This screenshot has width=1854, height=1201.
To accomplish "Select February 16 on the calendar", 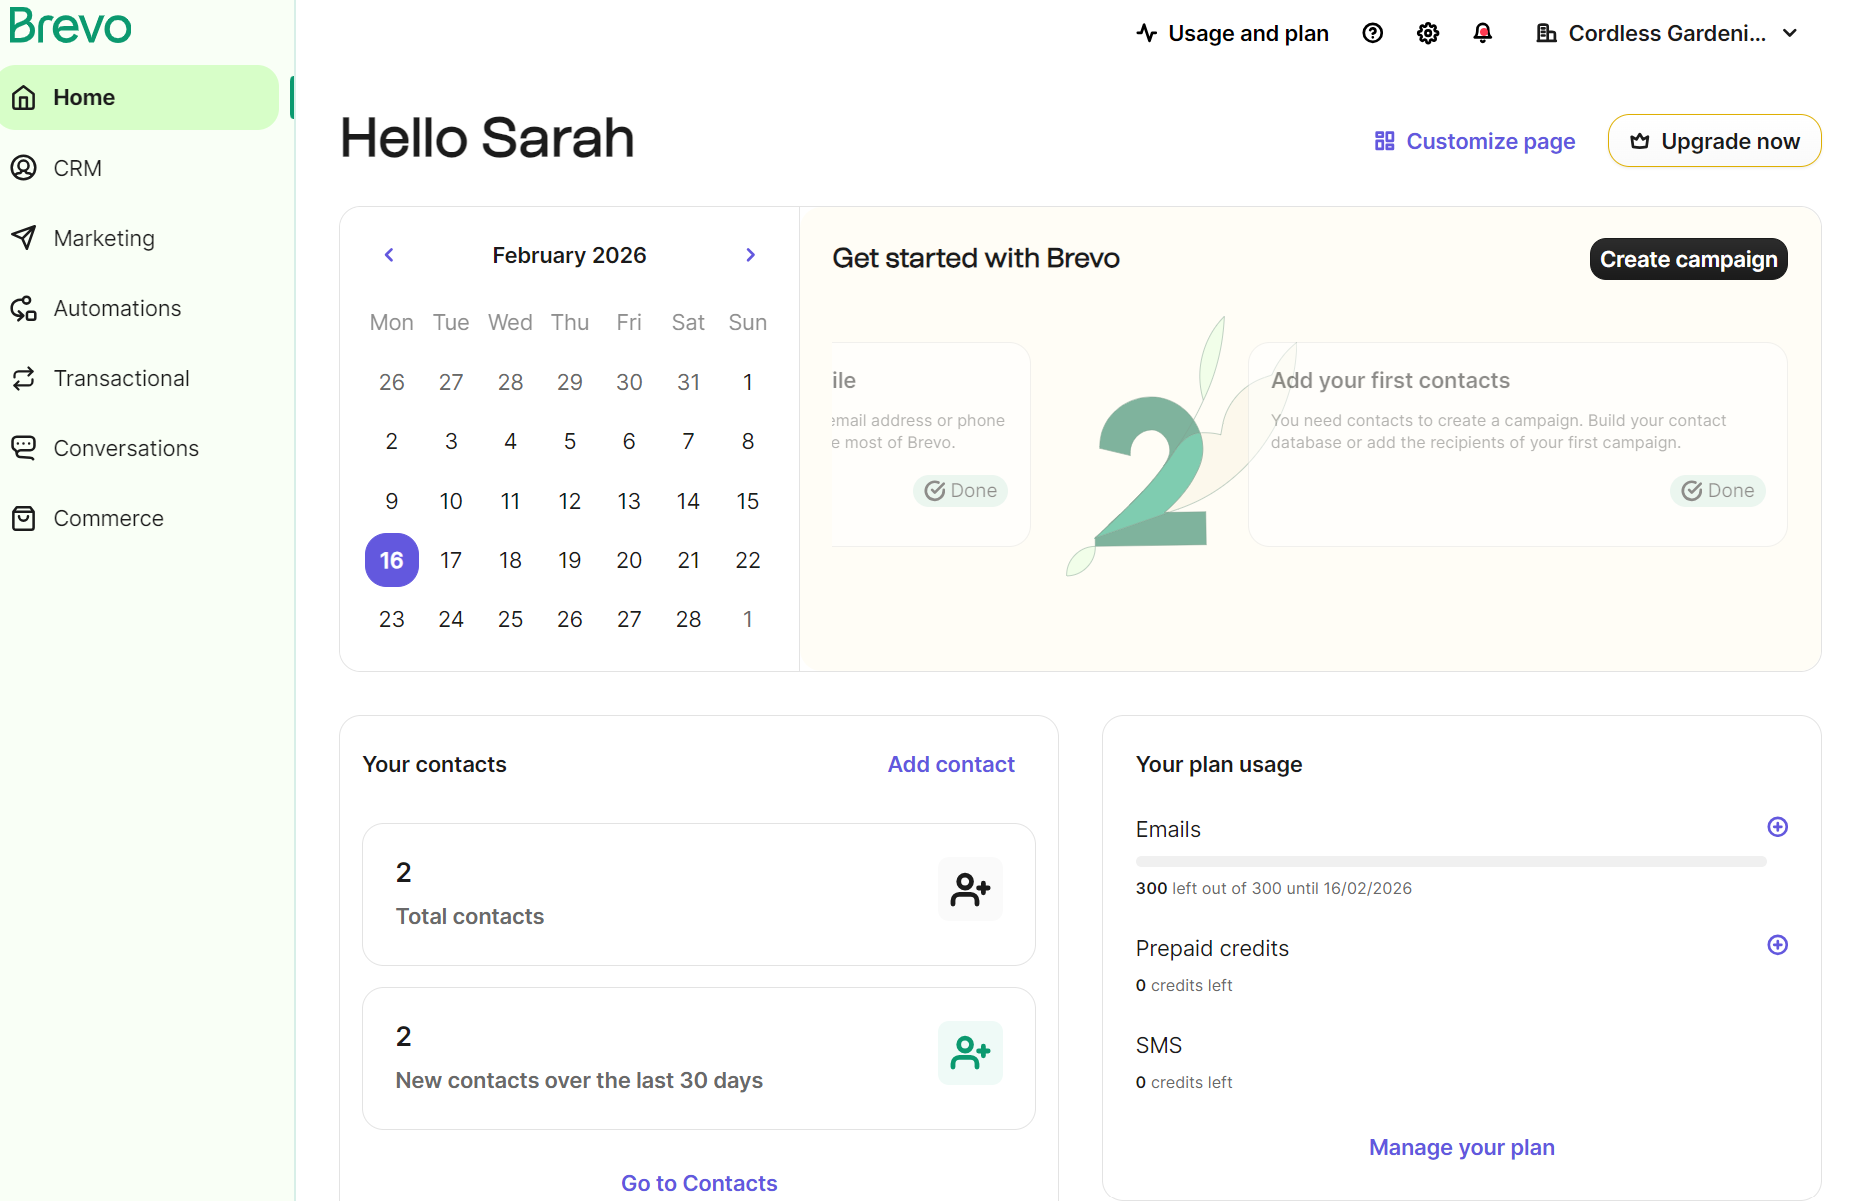I will [x=391, y=560].
